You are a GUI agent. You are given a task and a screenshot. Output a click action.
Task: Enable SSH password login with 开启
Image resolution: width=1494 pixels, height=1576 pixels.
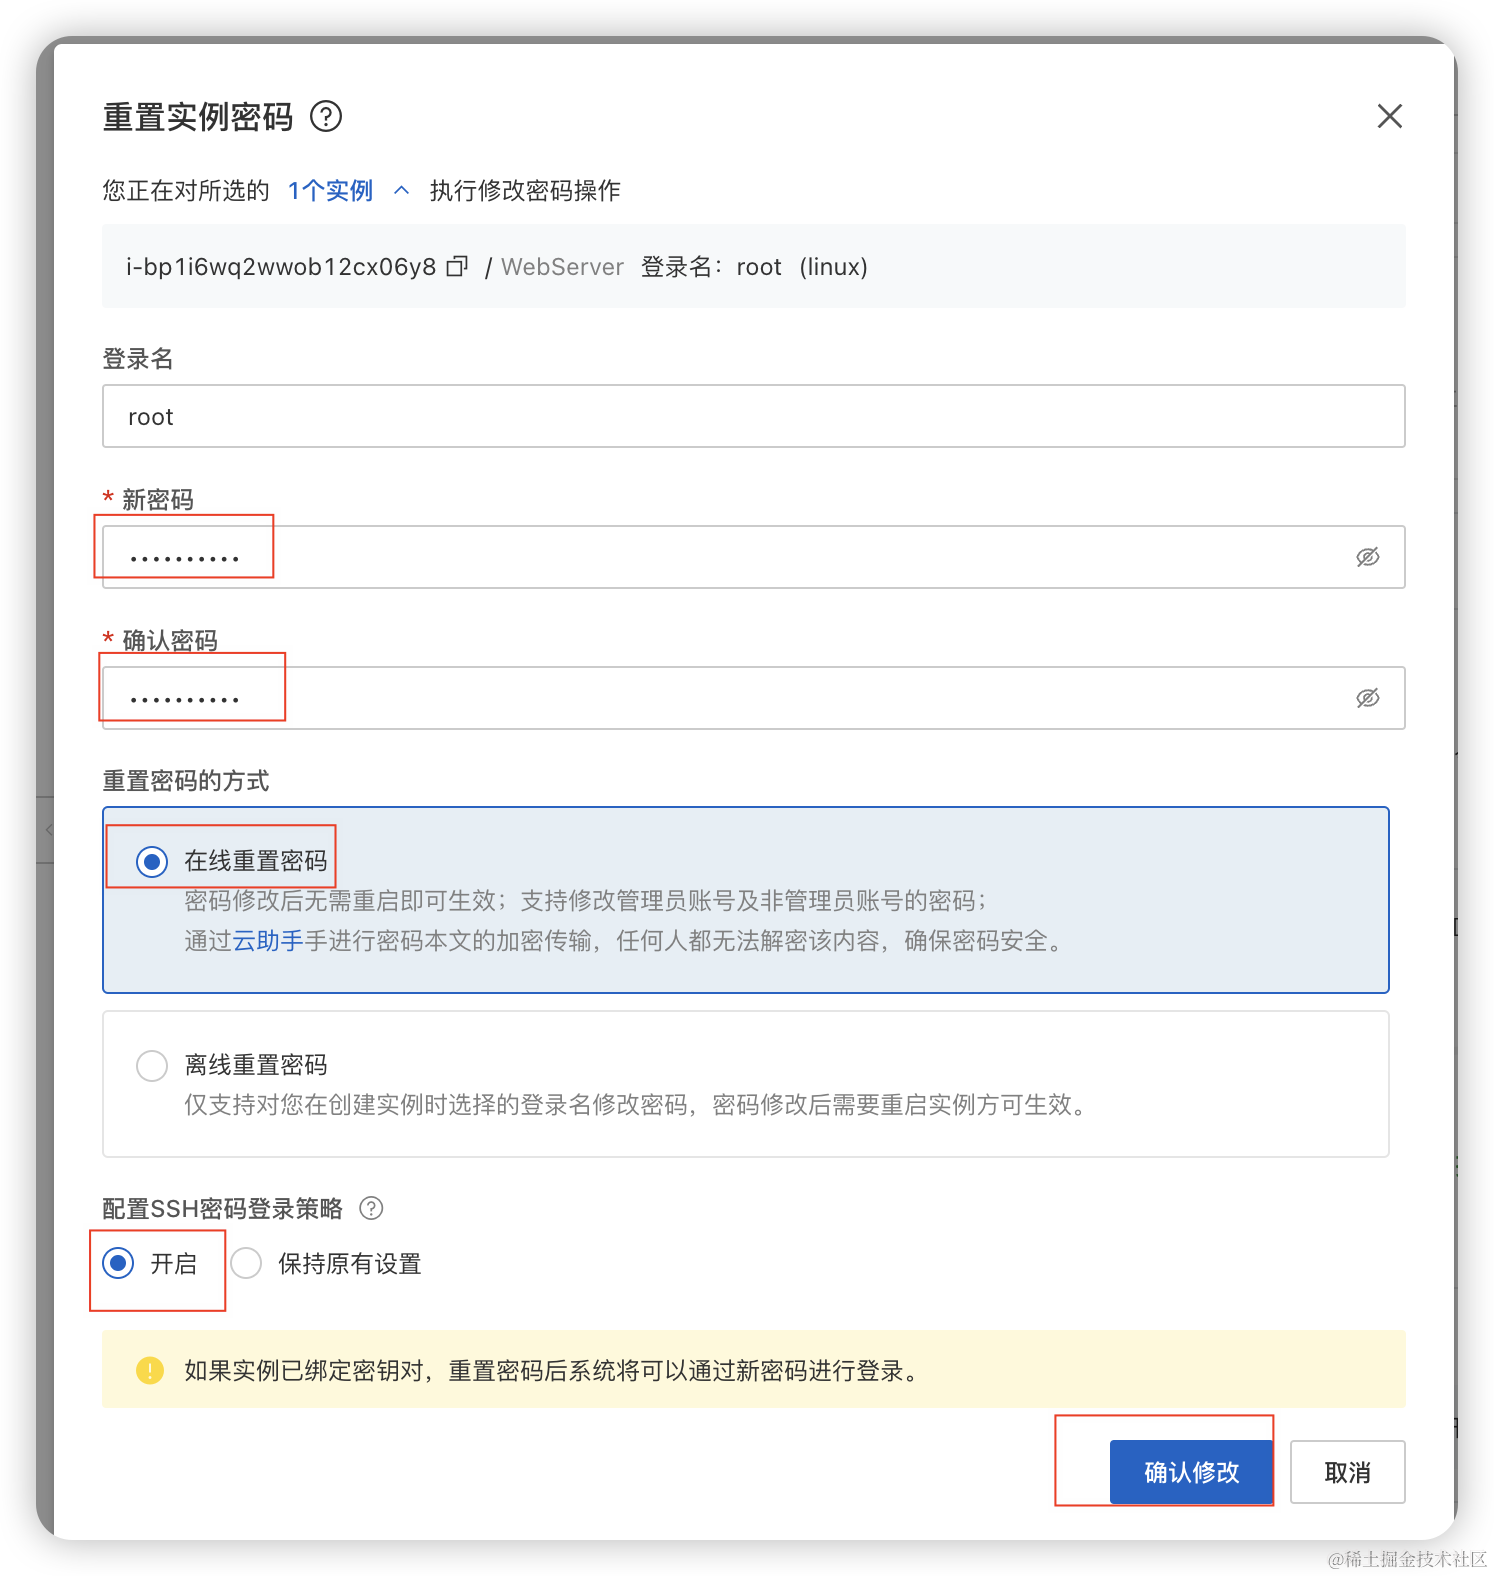coord(119,1264)
